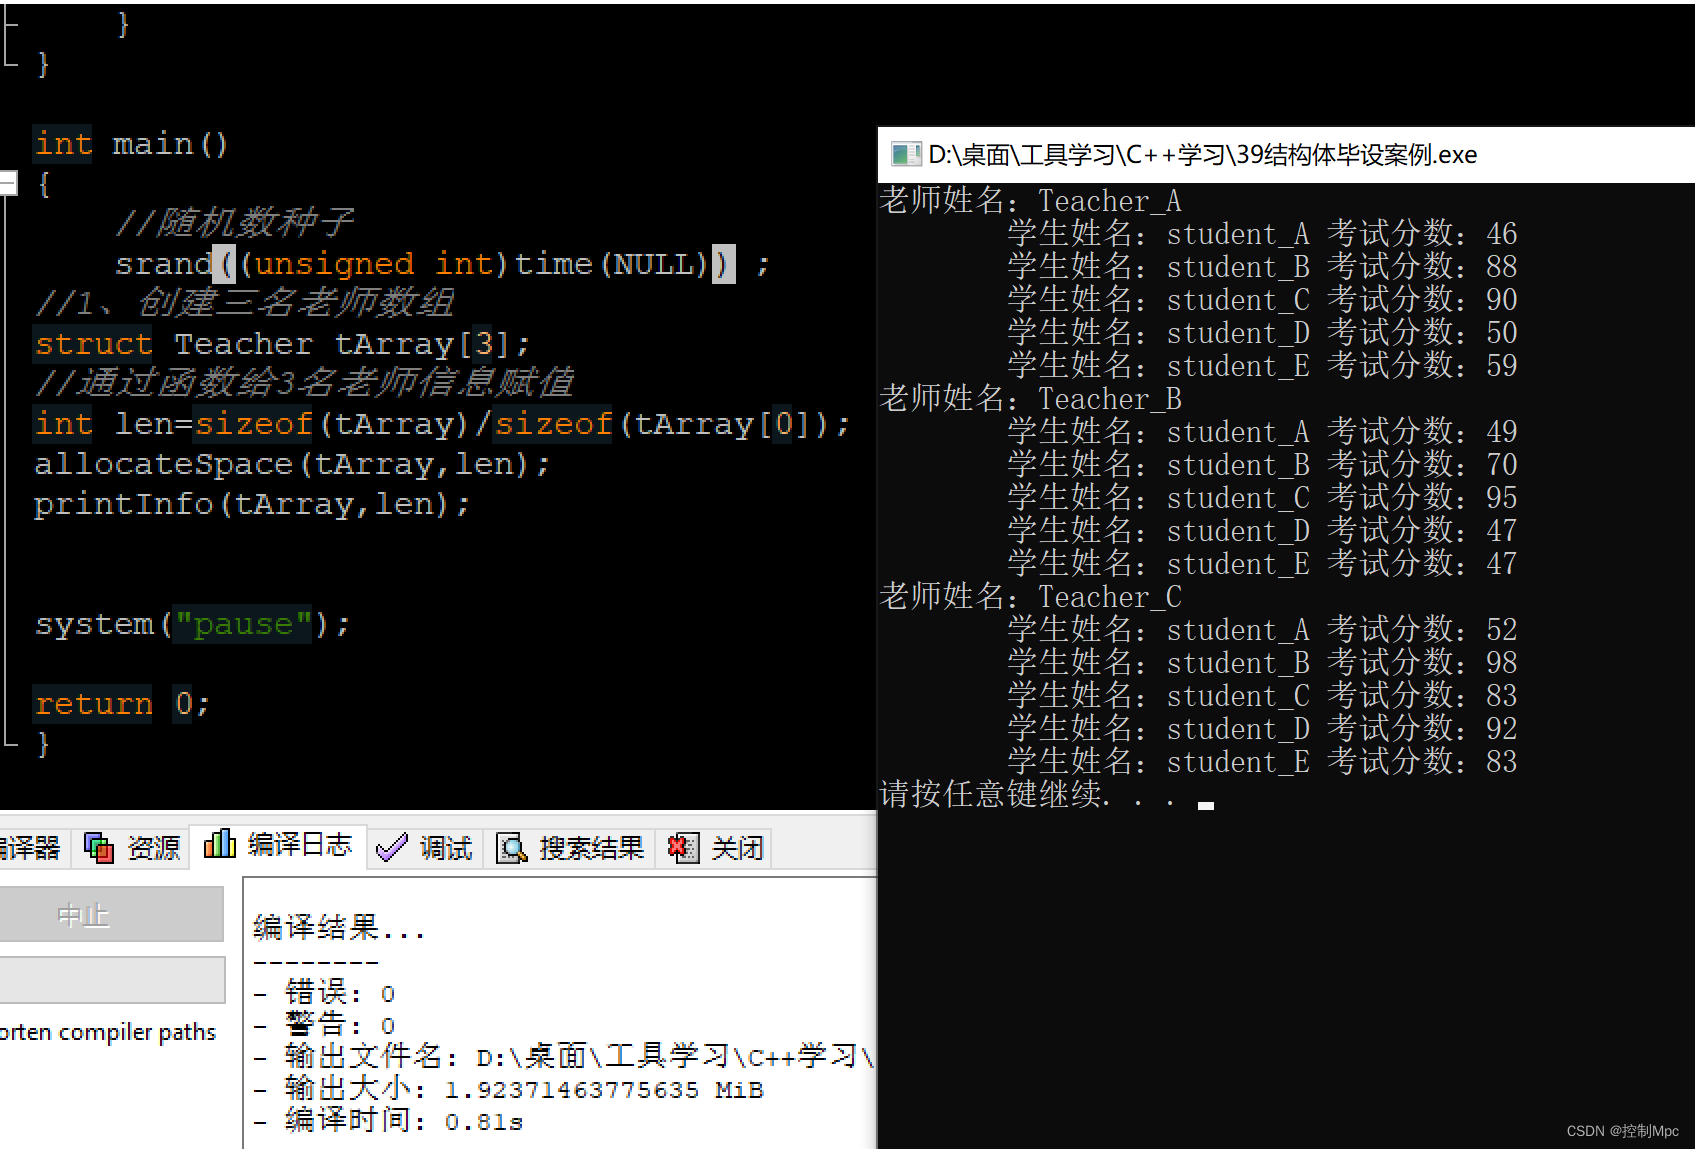
Task: Click the 搜索结果 magnifier icon
Action: [512, 848]
